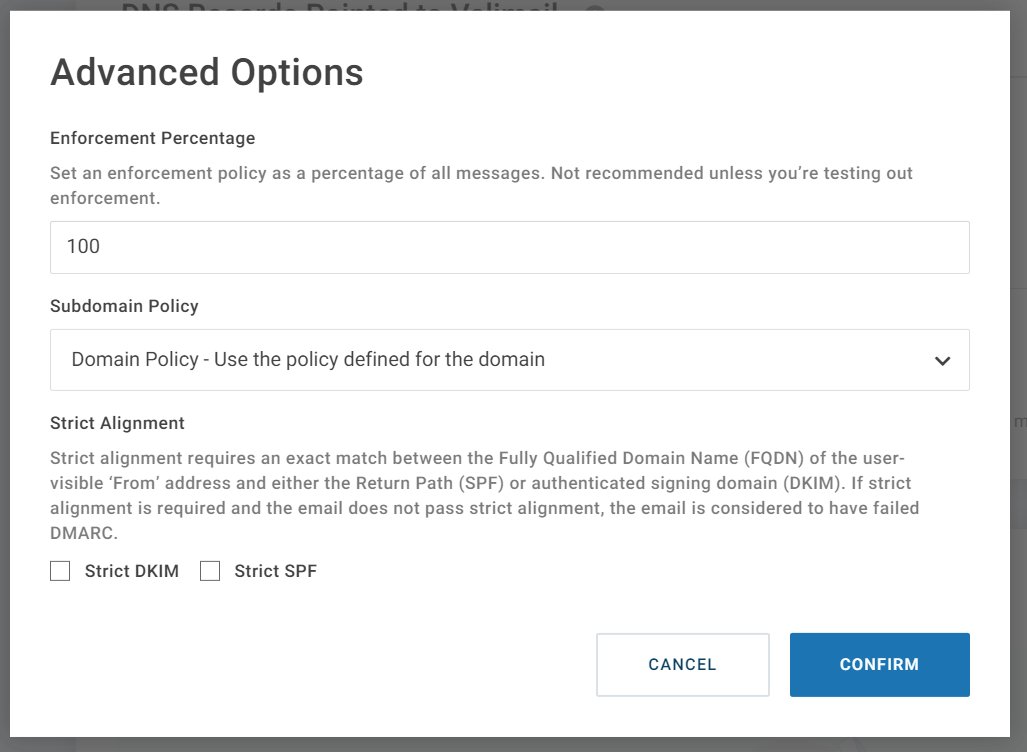Click the enforcement policy description text
This screenshot has width=1027, height=752.
481,185
